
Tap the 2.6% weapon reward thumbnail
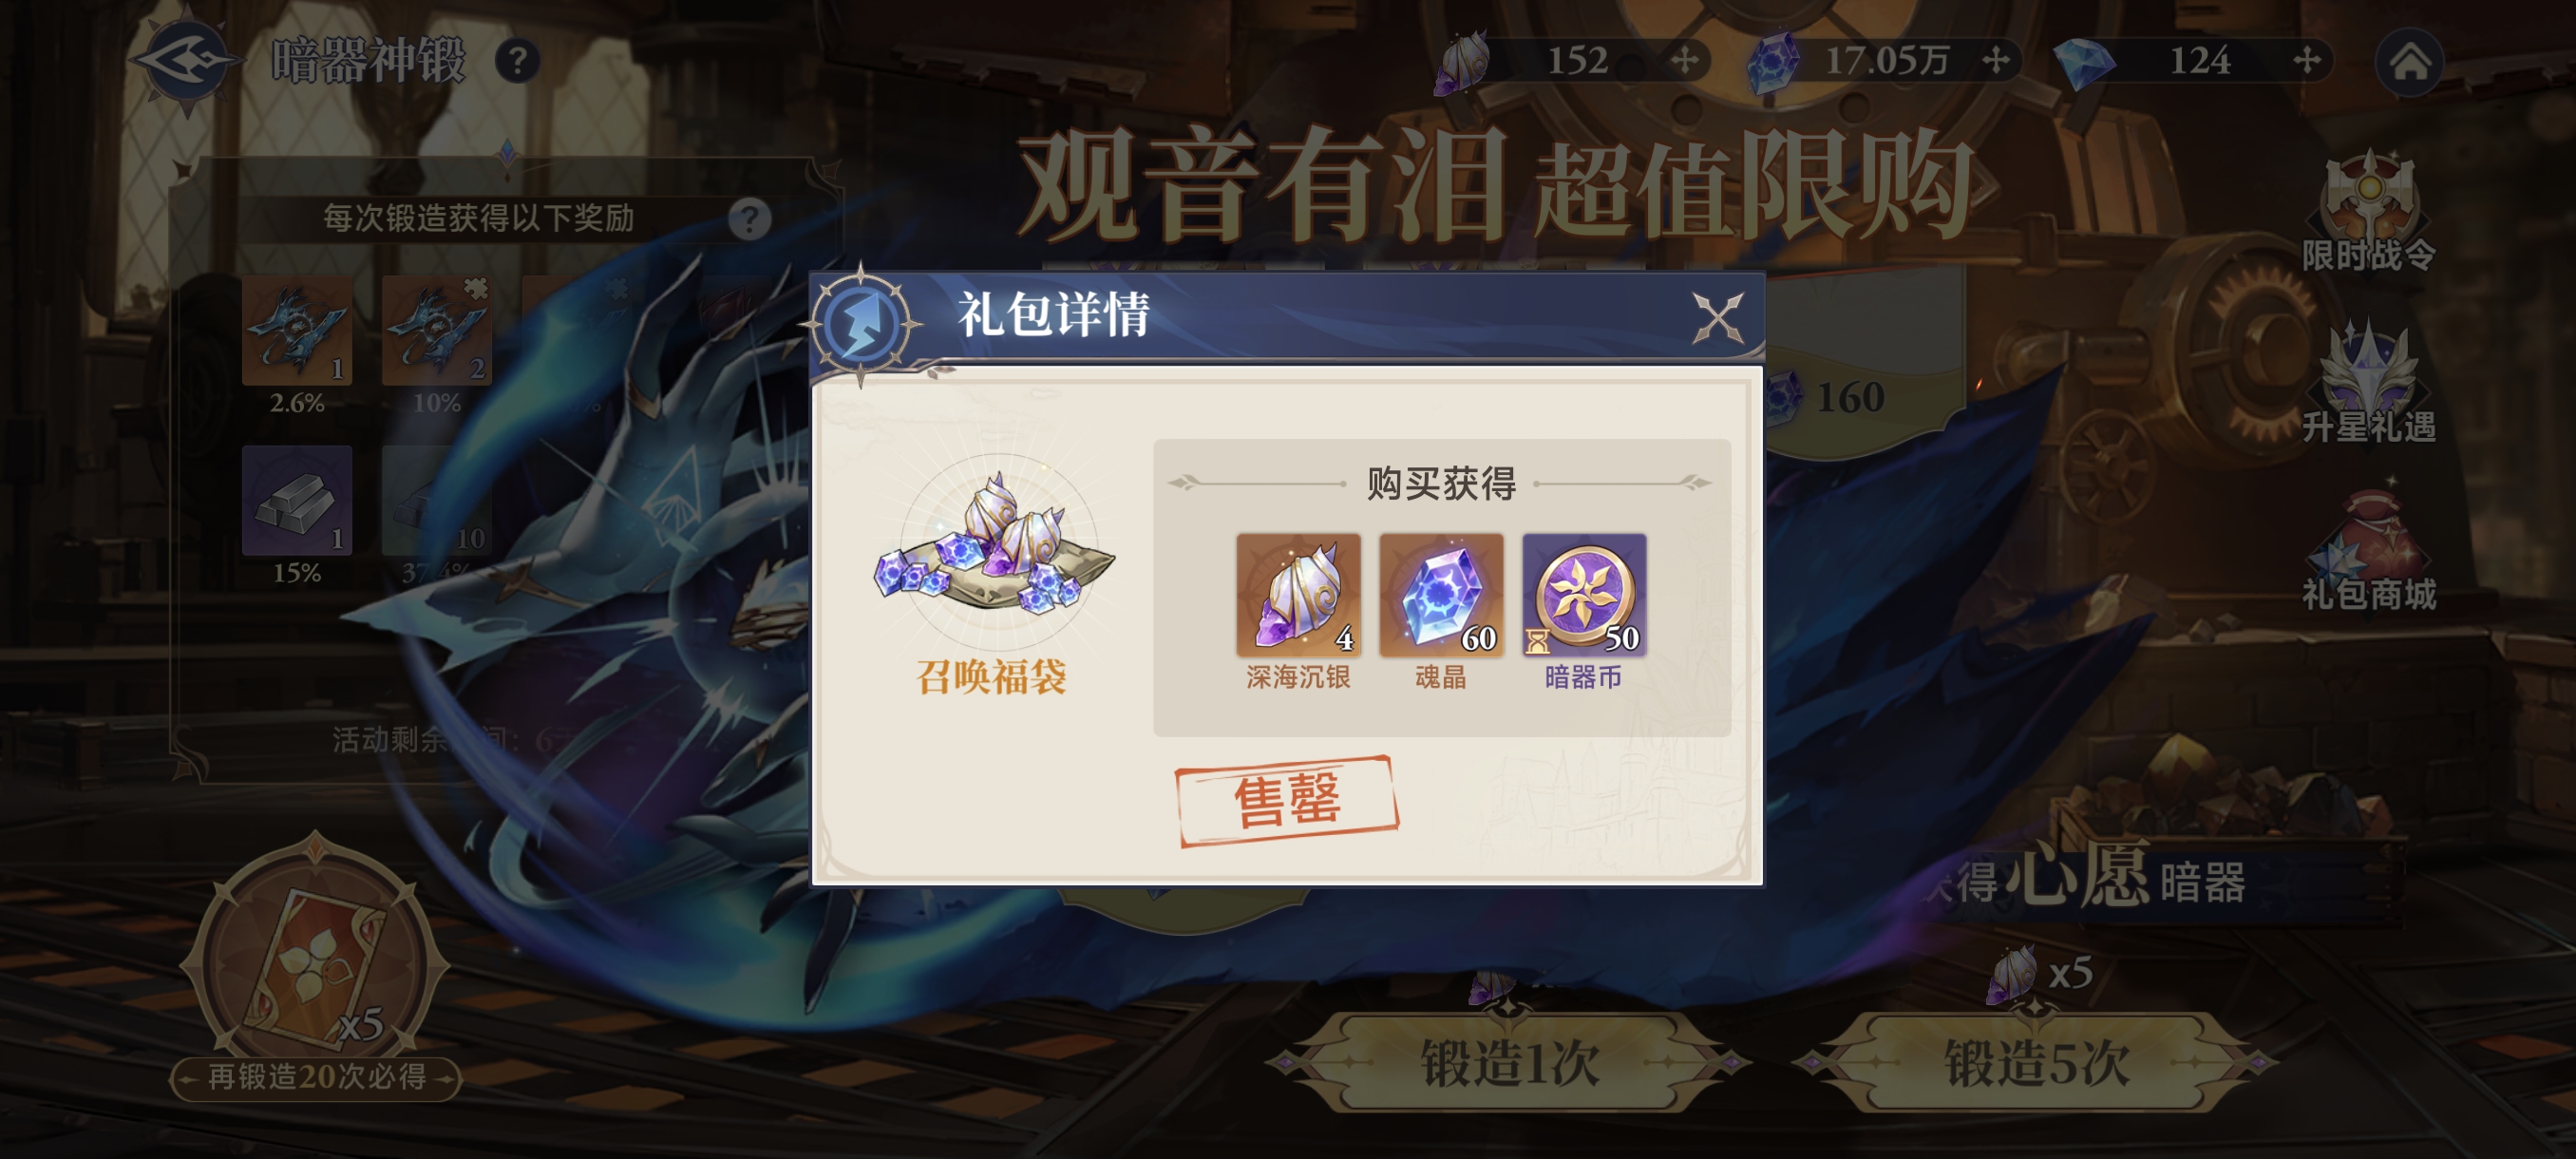point(297,330)
